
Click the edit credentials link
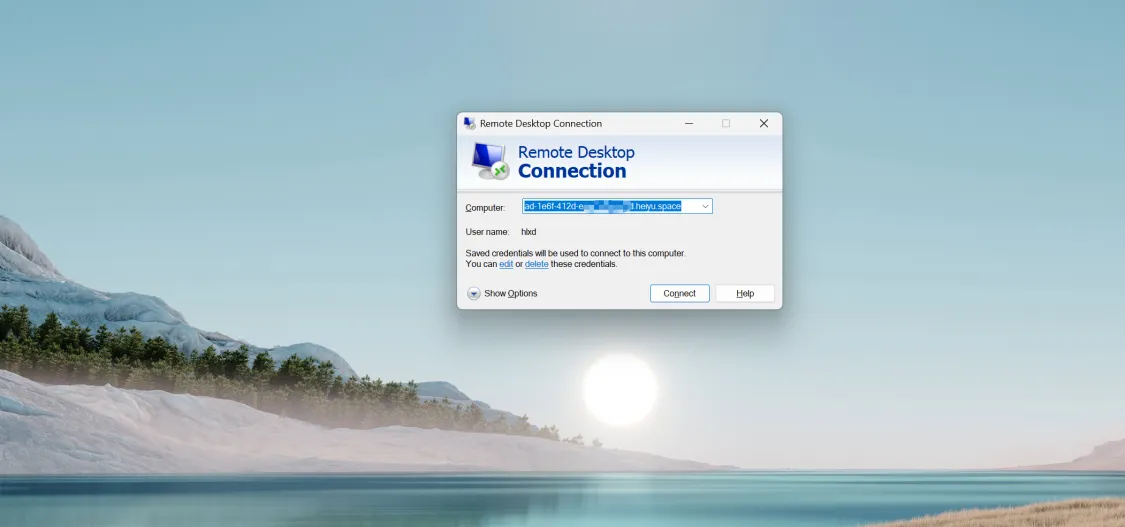point(506,264)
